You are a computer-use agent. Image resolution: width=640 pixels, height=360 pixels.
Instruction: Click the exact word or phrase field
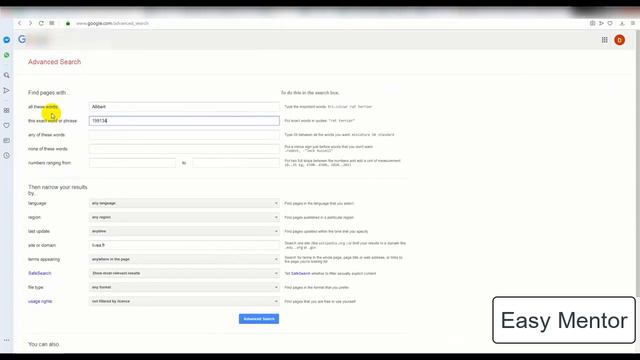tap(184, 121)
